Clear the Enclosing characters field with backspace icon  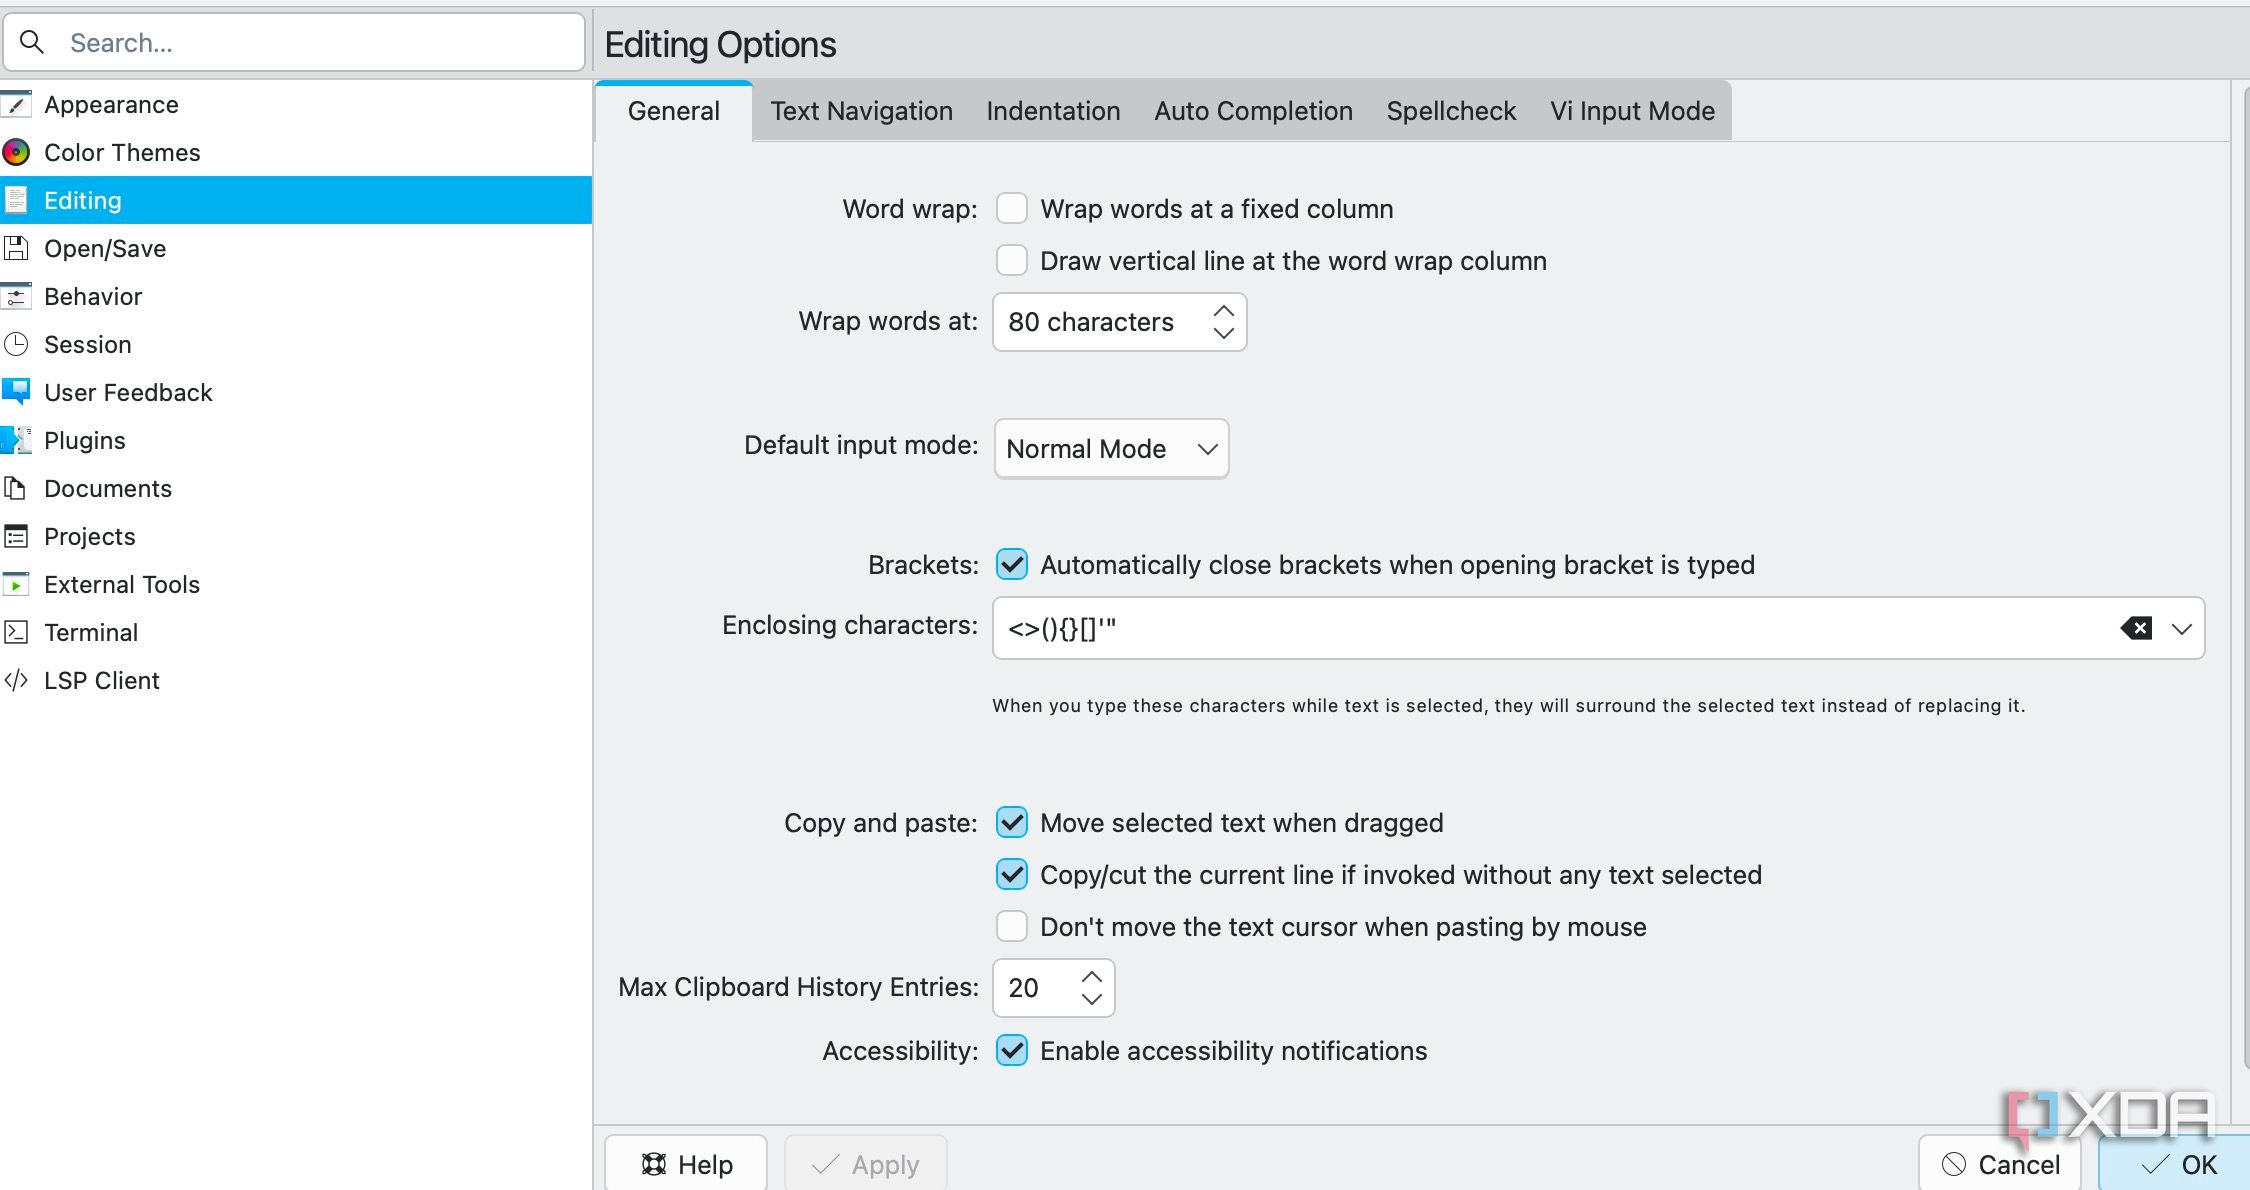point(2136,628)
